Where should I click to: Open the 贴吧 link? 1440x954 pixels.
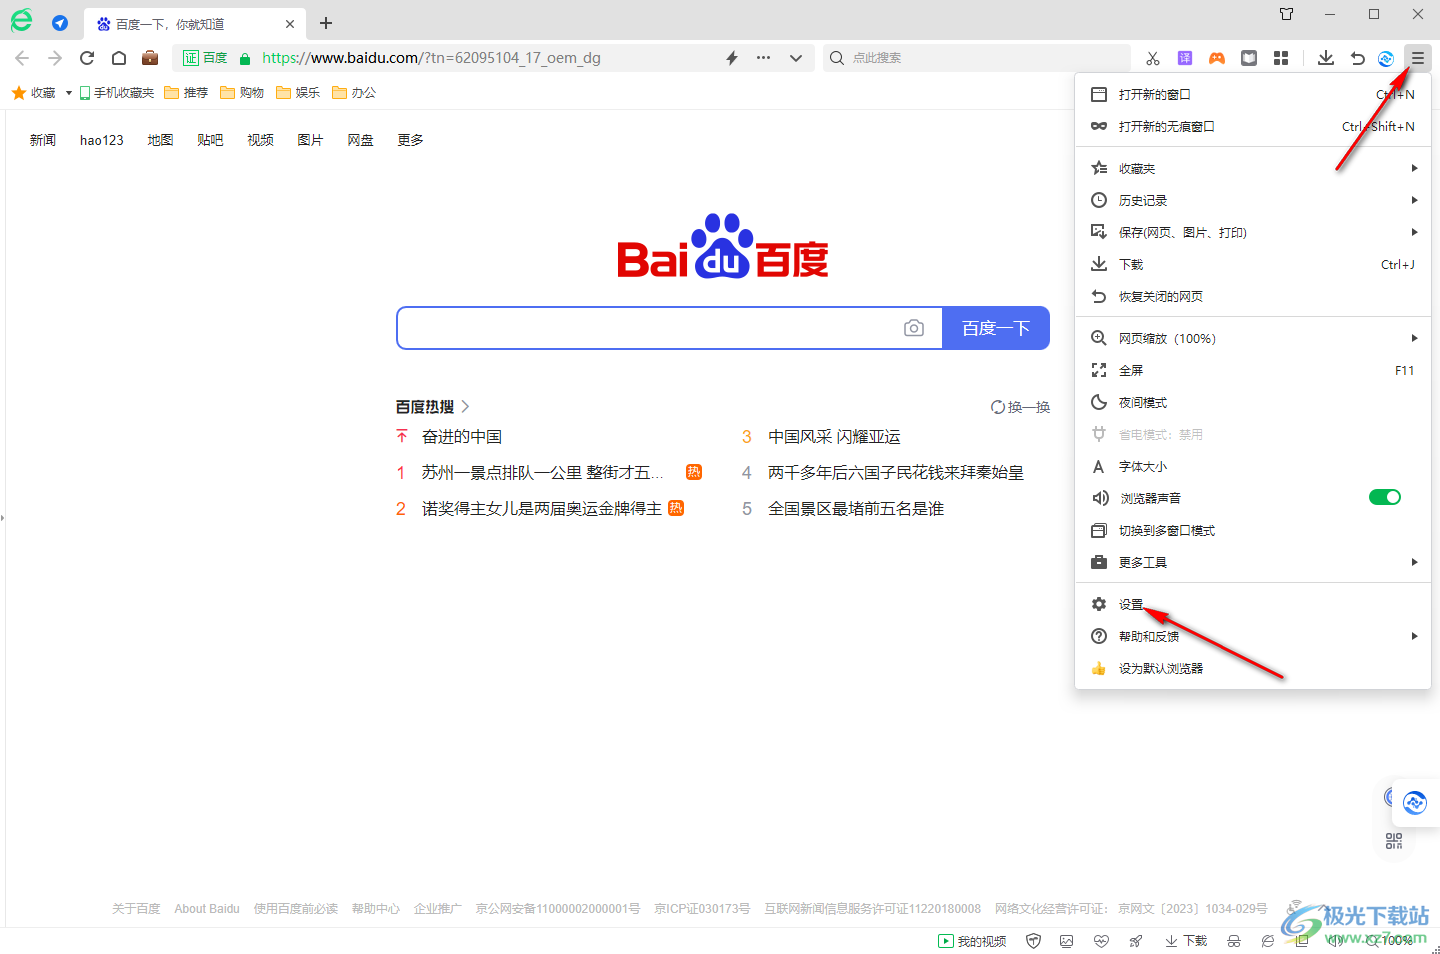(210, 140)
